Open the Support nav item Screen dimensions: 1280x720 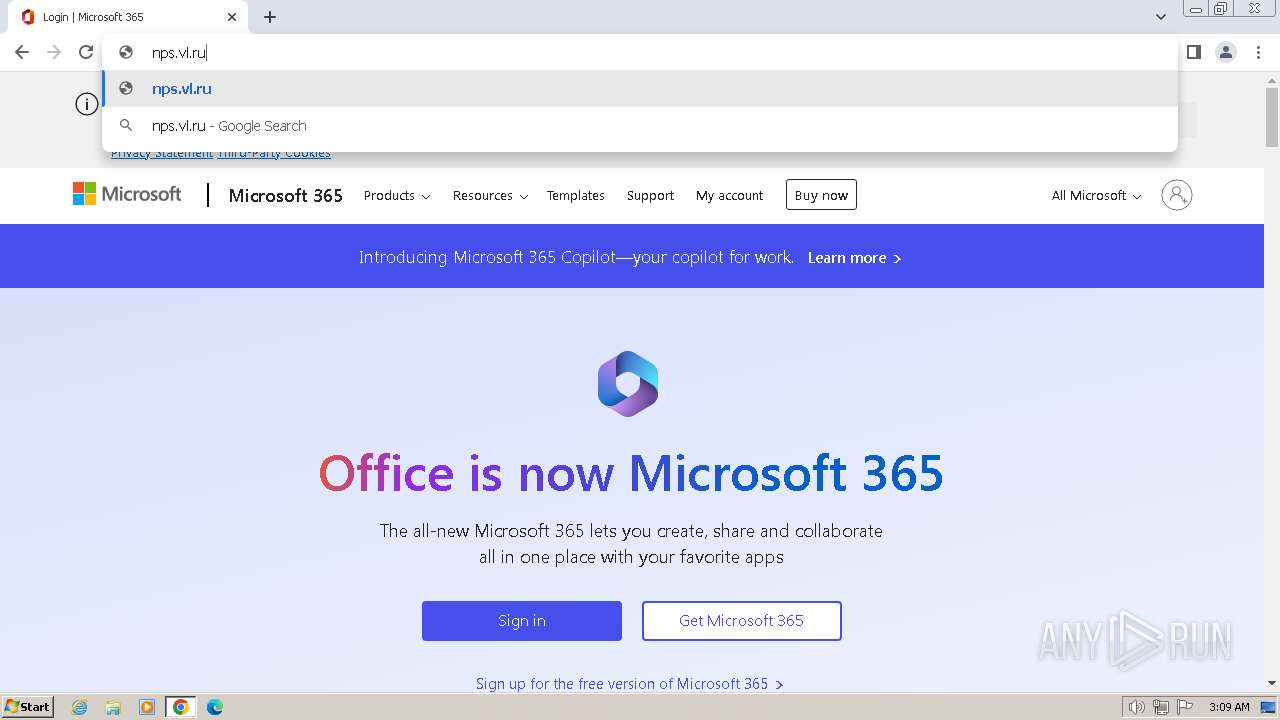650,196
